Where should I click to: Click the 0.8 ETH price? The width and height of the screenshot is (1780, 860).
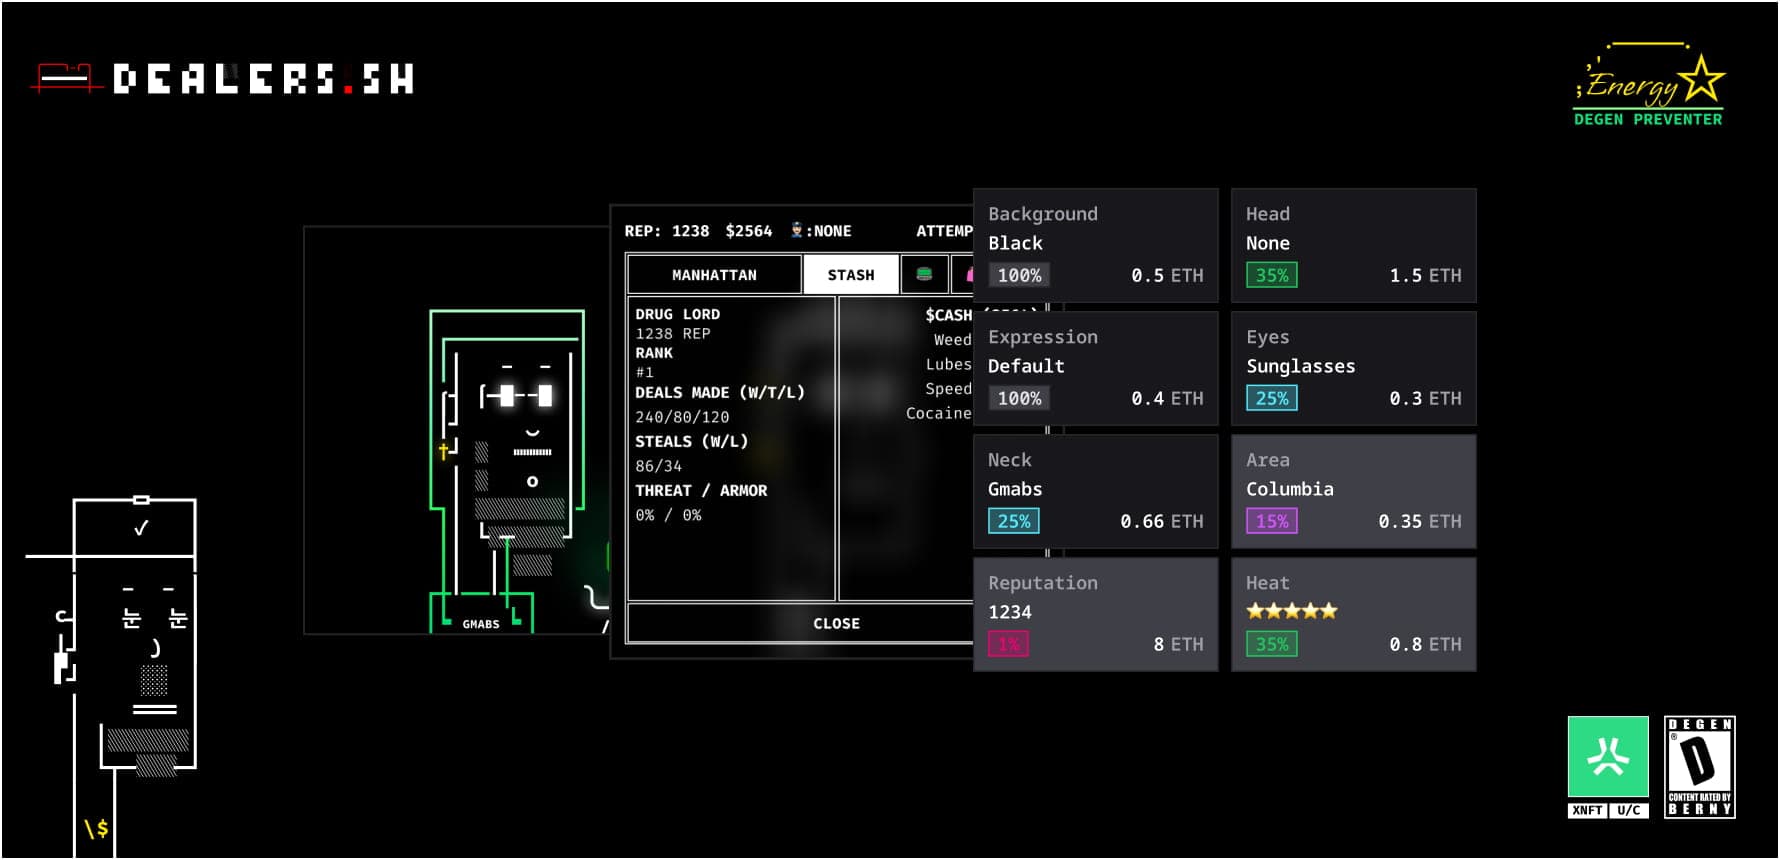1425,644
